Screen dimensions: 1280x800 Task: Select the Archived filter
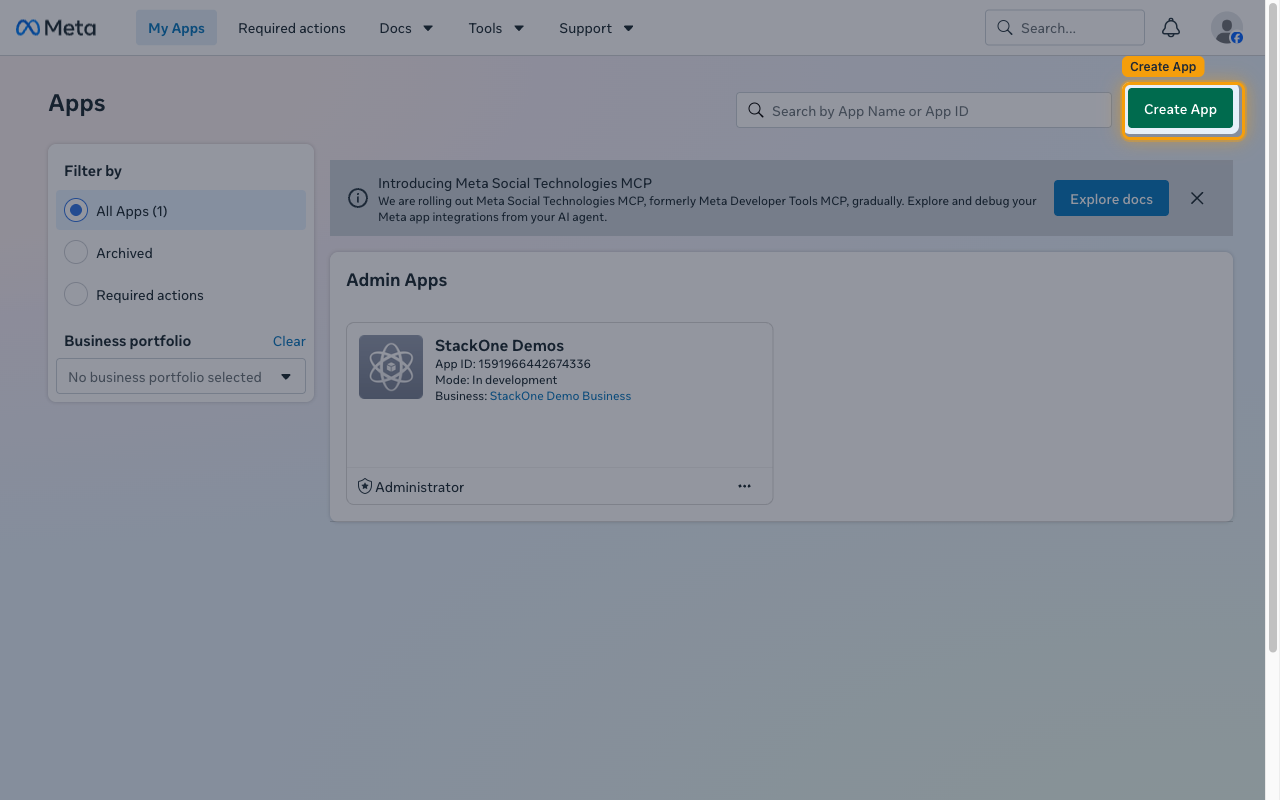pyautogui.click(x=181, y=253)
